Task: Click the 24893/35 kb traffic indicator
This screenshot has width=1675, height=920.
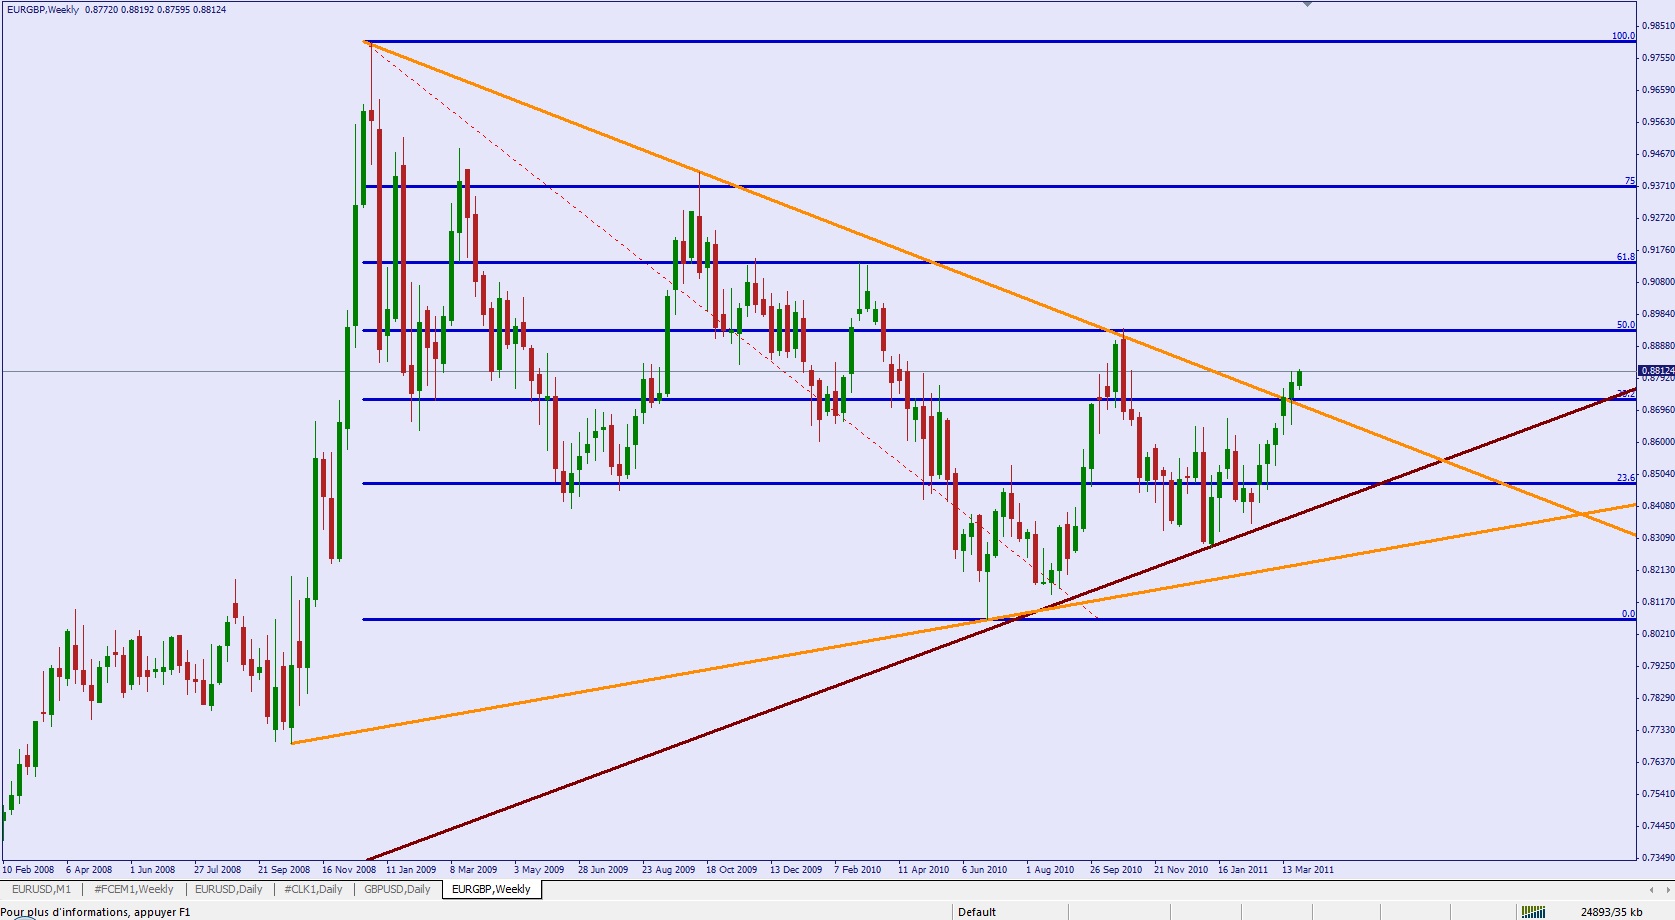Action: point(1611,912)
